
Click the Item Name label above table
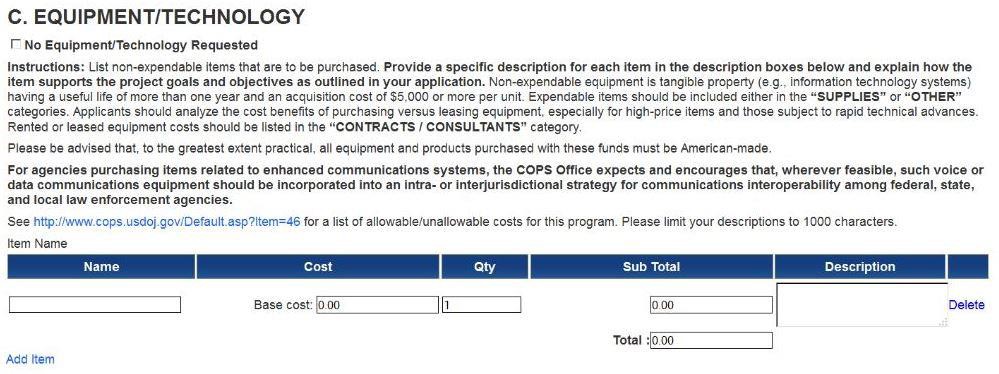pos(37,243)
